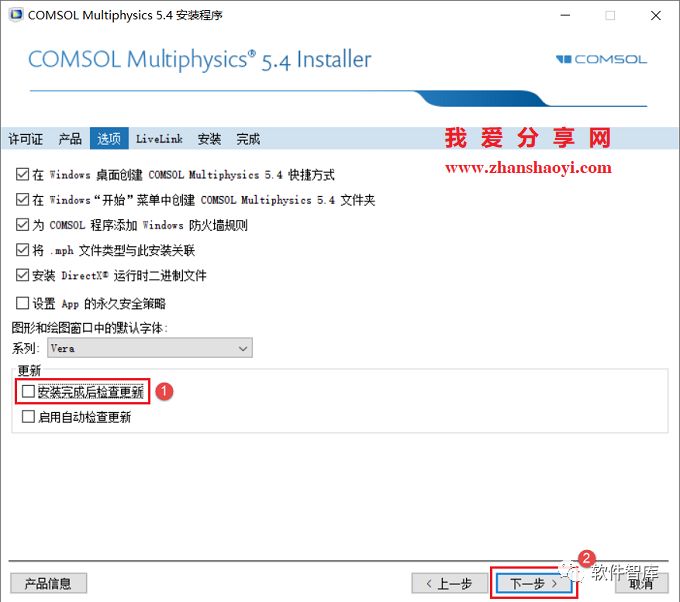Switch to the 产品 tab
This screenshot has width=680, height=602.
[x=70, y=139]
